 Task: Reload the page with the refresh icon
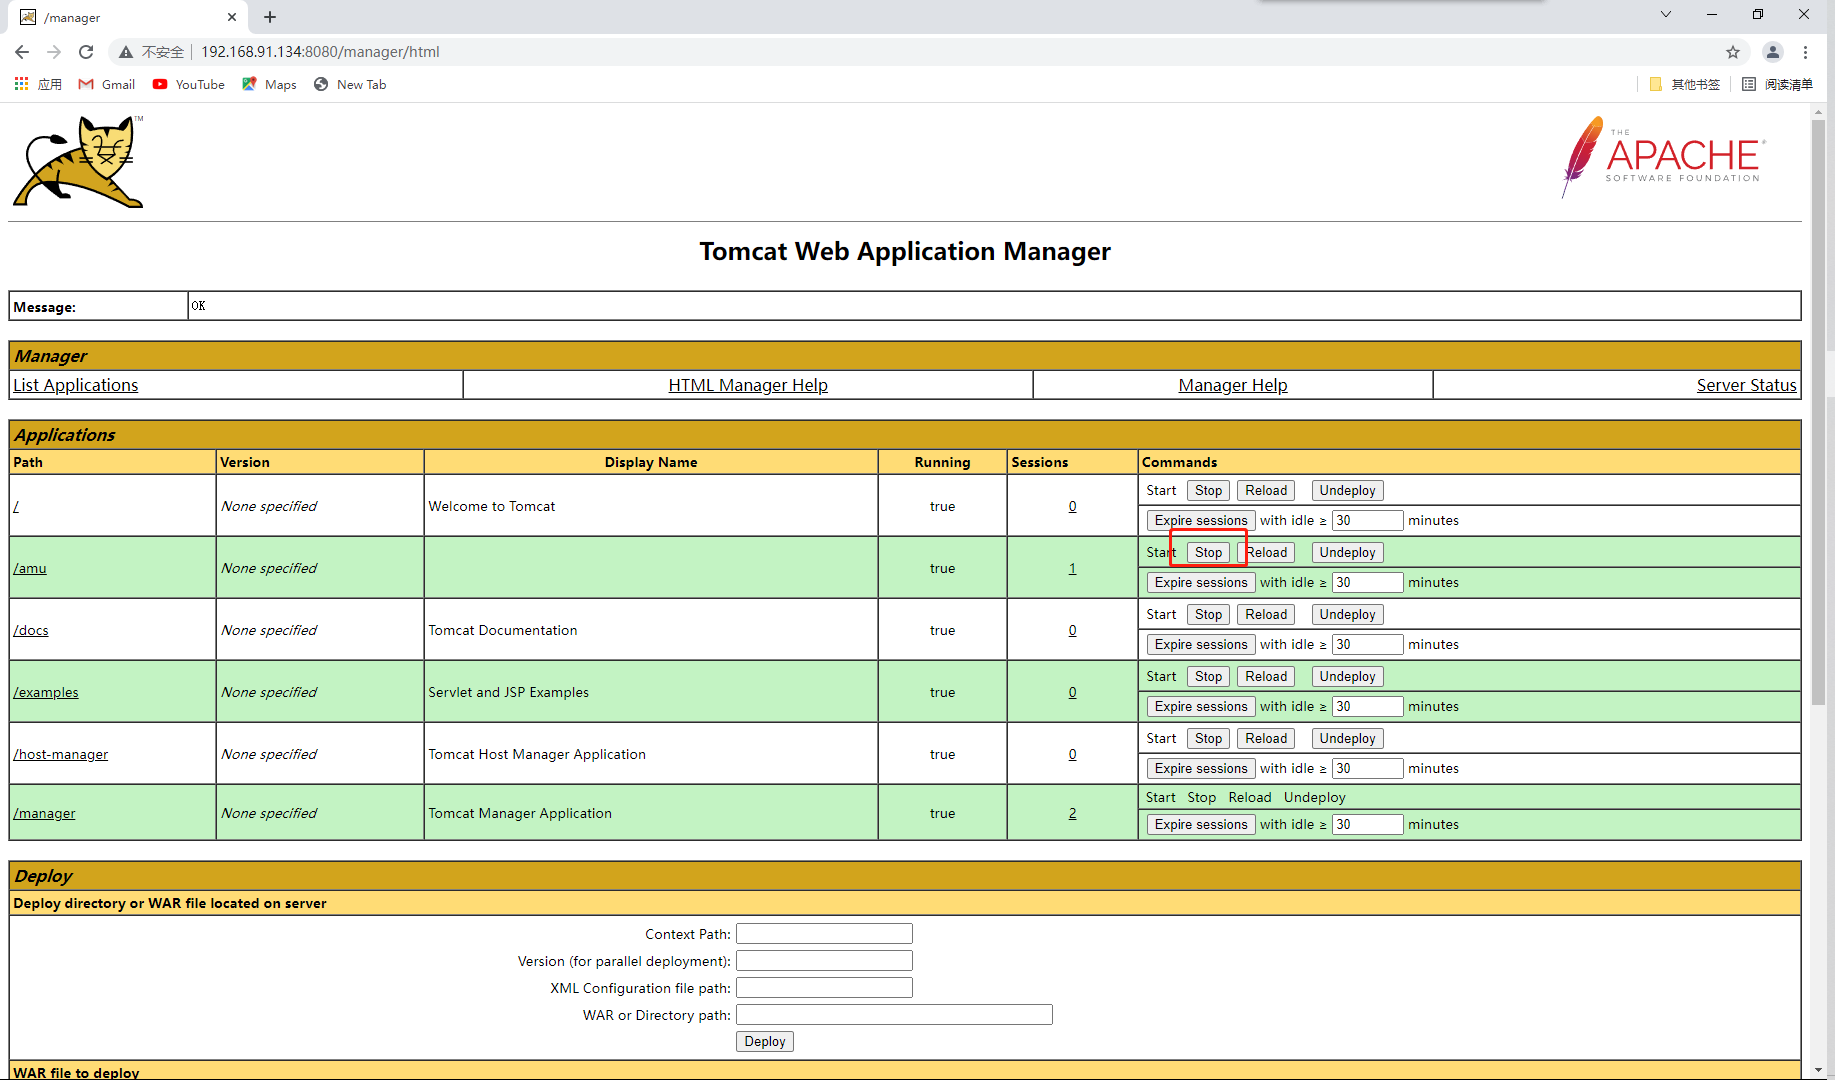86,52
